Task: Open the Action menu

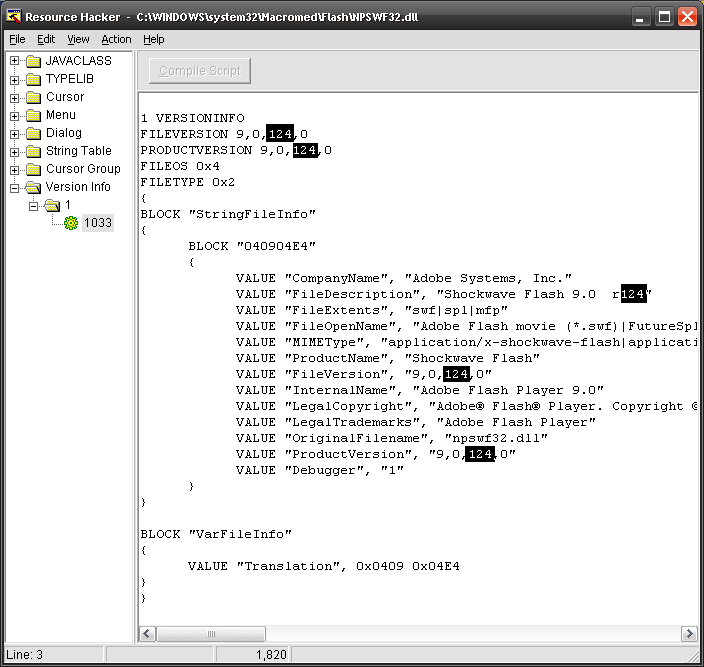Action: tap(116, 39)
